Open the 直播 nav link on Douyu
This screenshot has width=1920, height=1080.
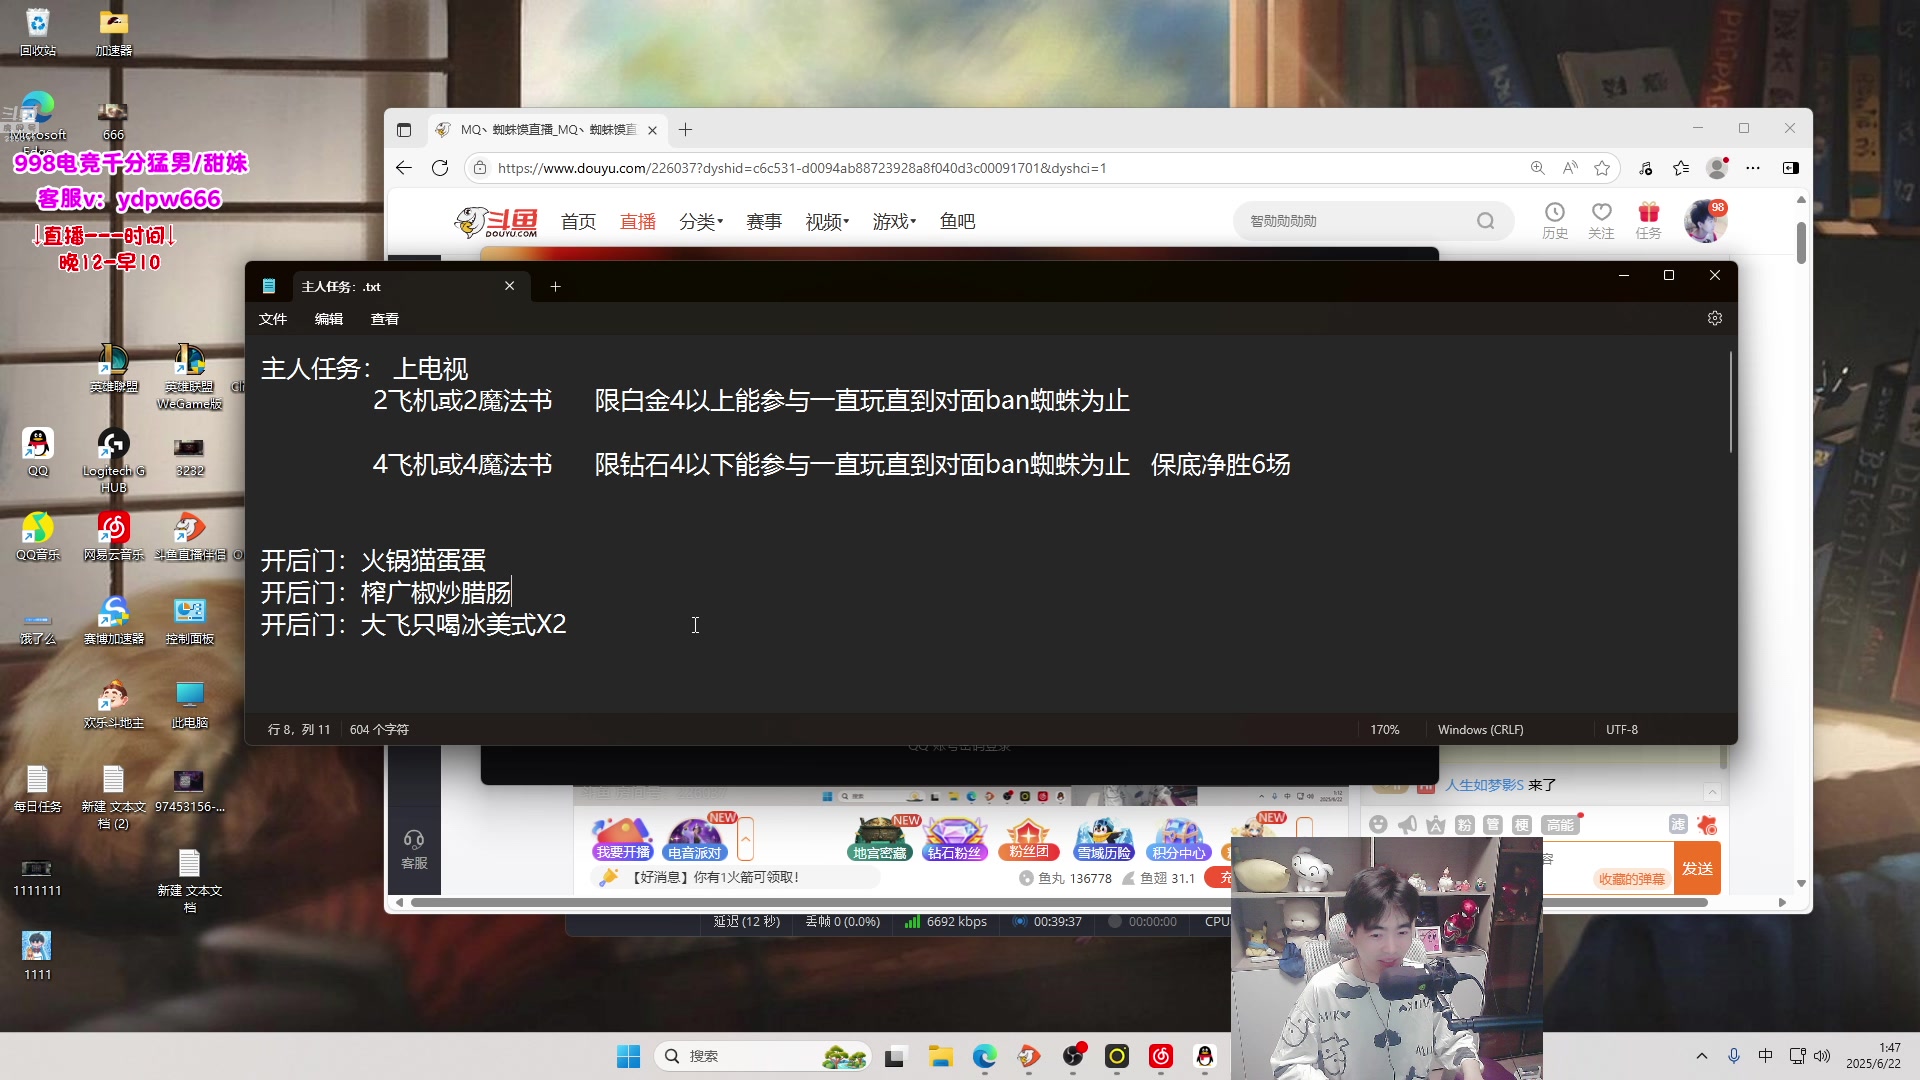pyautogui.click(x=637, y=222)
